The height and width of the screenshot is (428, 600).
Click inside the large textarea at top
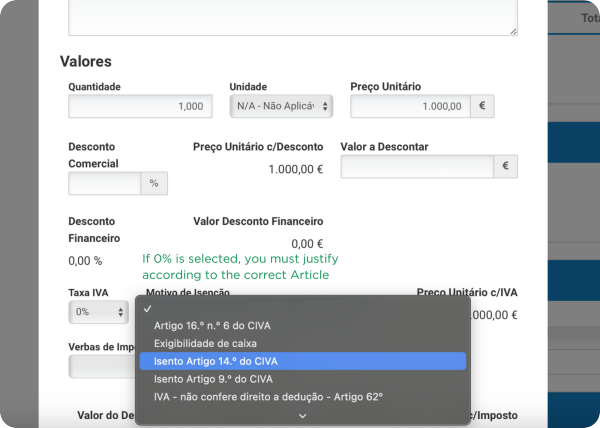(292, 17)
